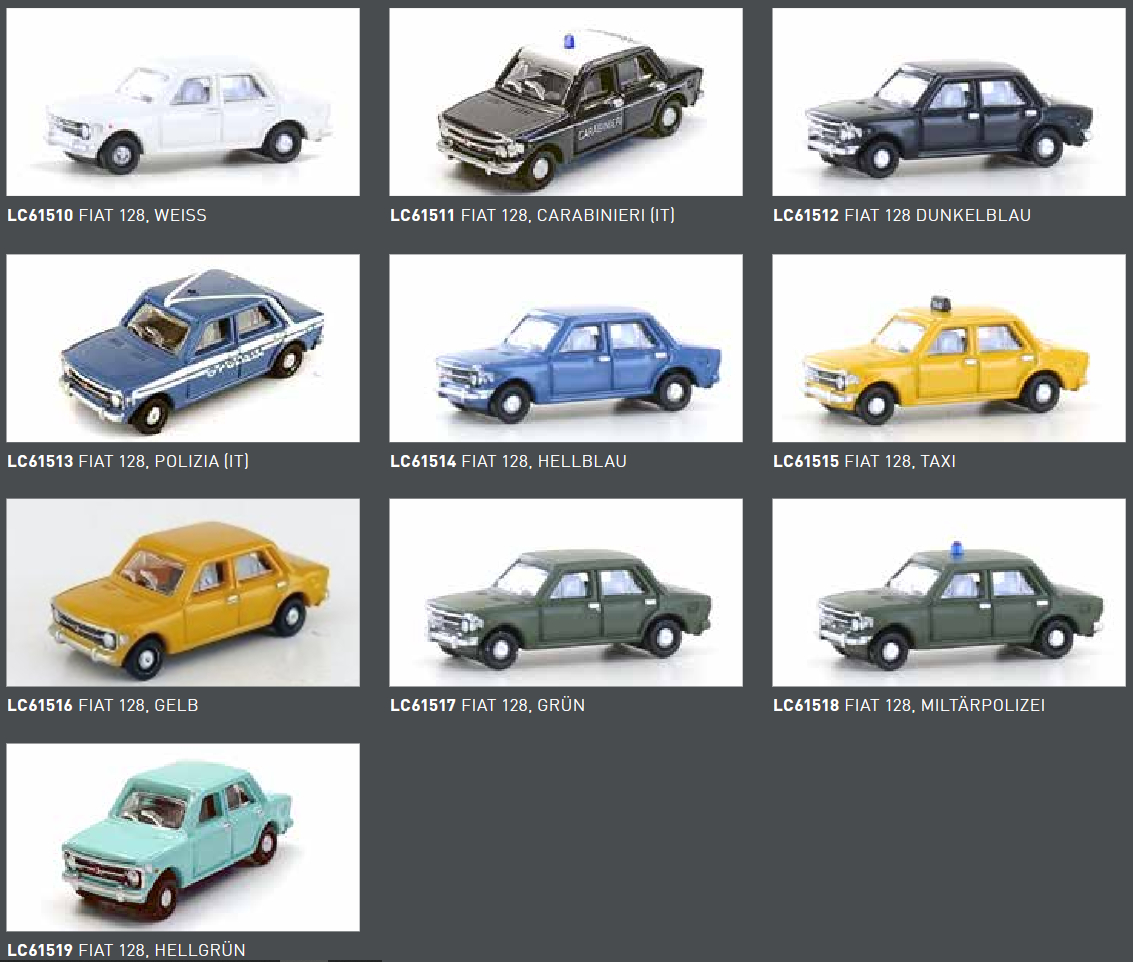Screen dimensions: 1133x962
Task: Select the LC61516 FIAT 128, GELB label
Action: pyautogui.click(x=103, y=705)
